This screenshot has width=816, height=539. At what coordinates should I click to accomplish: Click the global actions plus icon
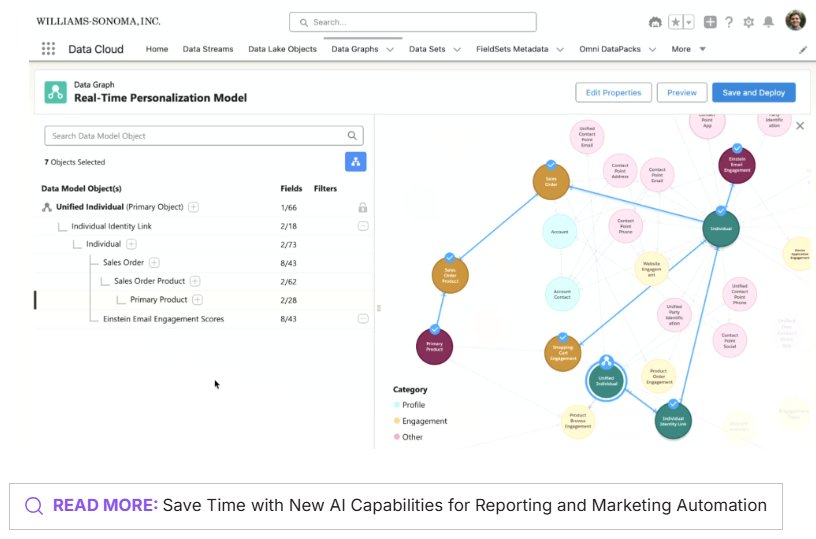tap(710, 22)
